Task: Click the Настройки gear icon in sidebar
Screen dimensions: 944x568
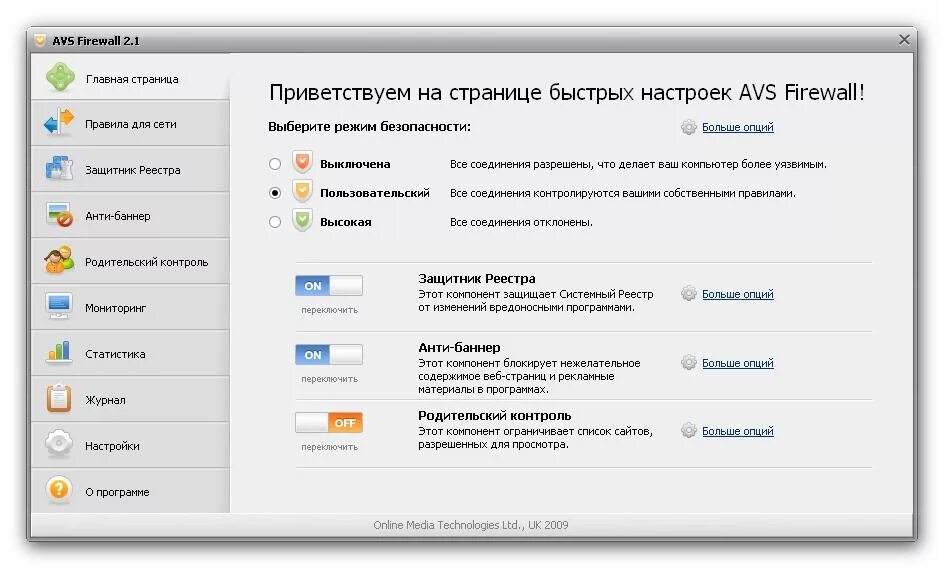Action: [x=59, y=444]
